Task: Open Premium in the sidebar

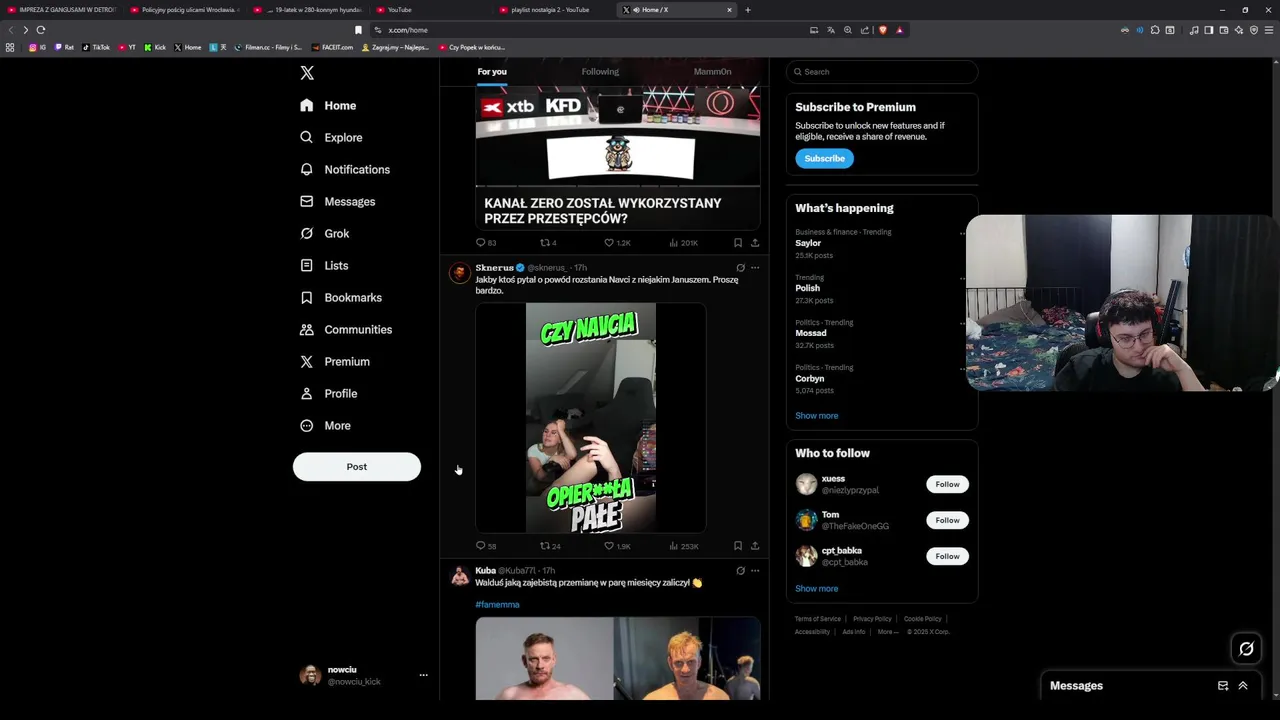Action: [x=334, y=361]
